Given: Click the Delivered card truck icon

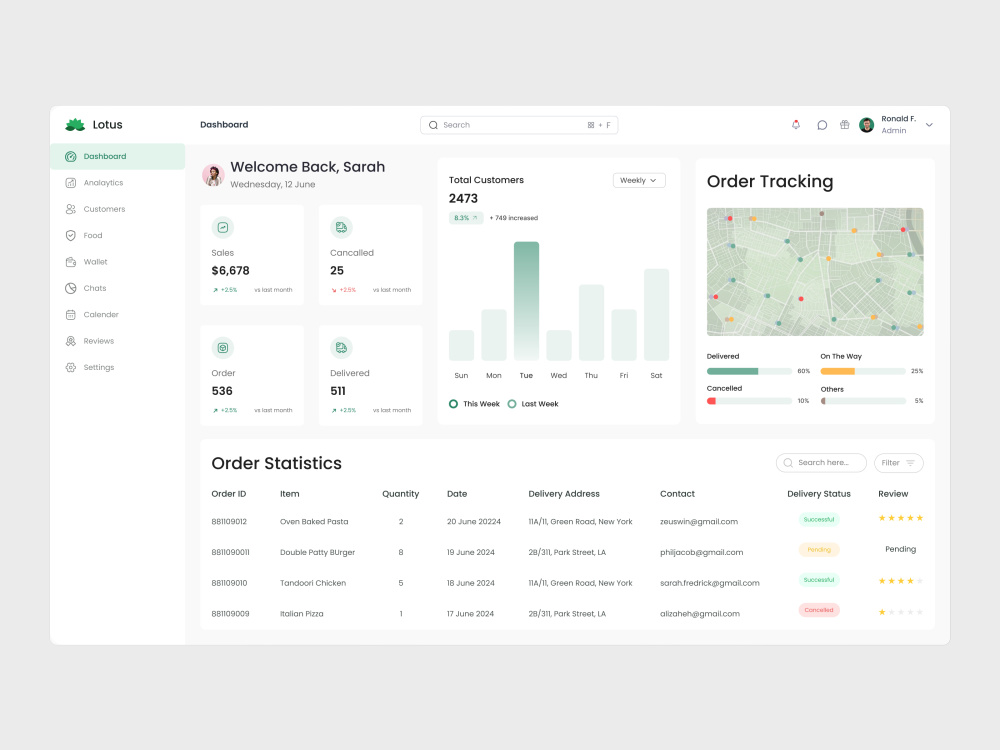Looking at the screenshot, I should [341, 348].
